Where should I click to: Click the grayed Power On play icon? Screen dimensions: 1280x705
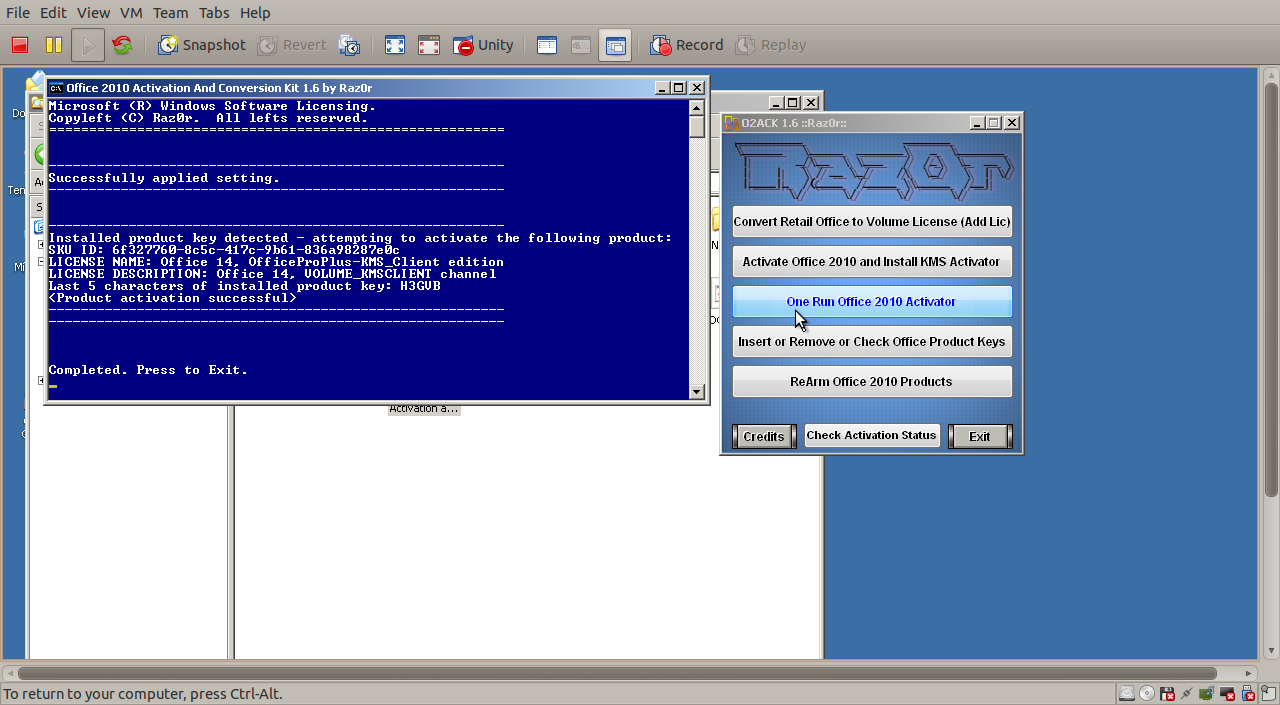pyautogui.click(x=88, y=45)
